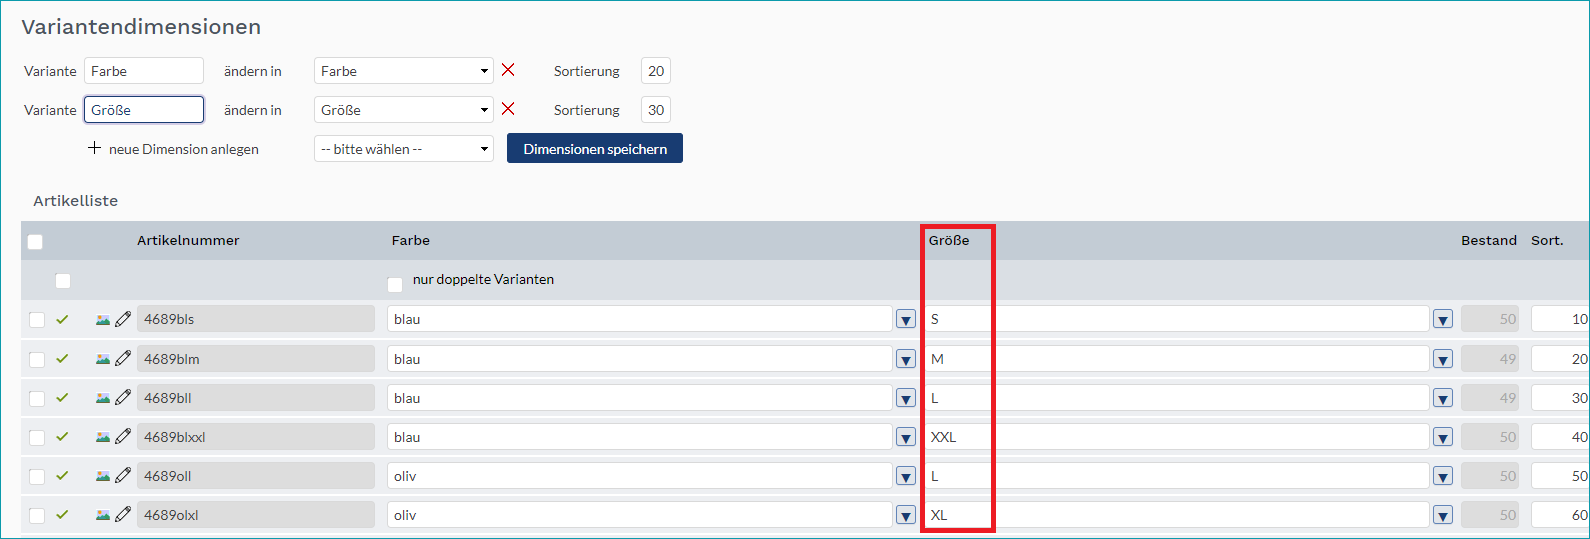Click image icon for 4689olxl
The image size is (1590, 539).
click(103, 515)
